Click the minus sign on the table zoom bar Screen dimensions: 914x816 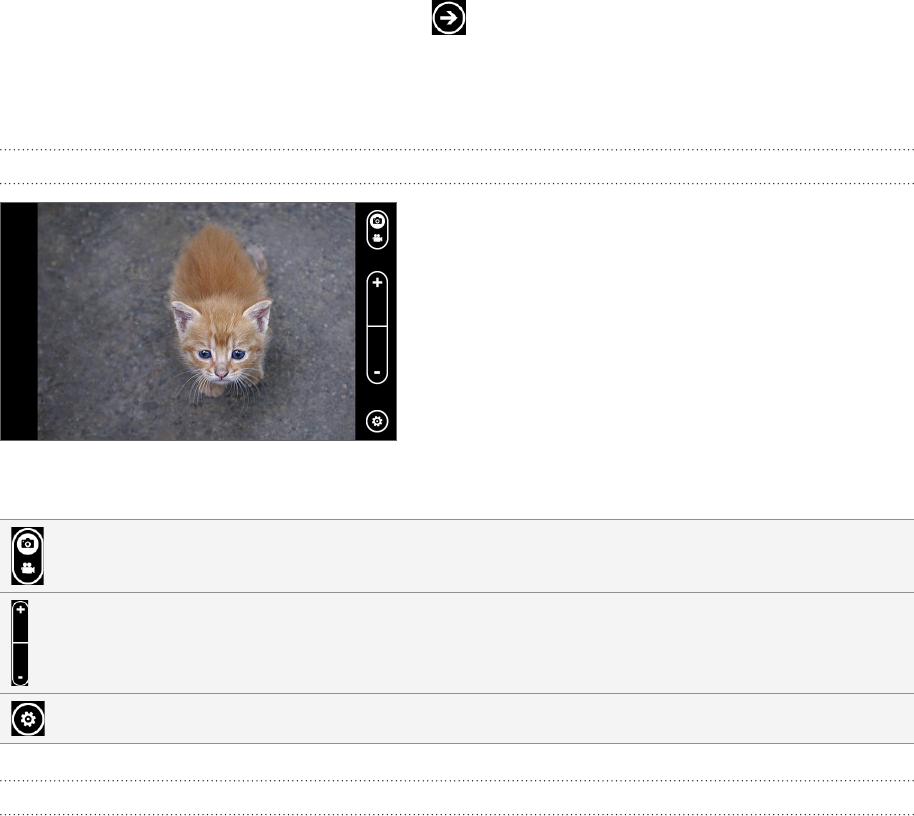click(20, 677)
